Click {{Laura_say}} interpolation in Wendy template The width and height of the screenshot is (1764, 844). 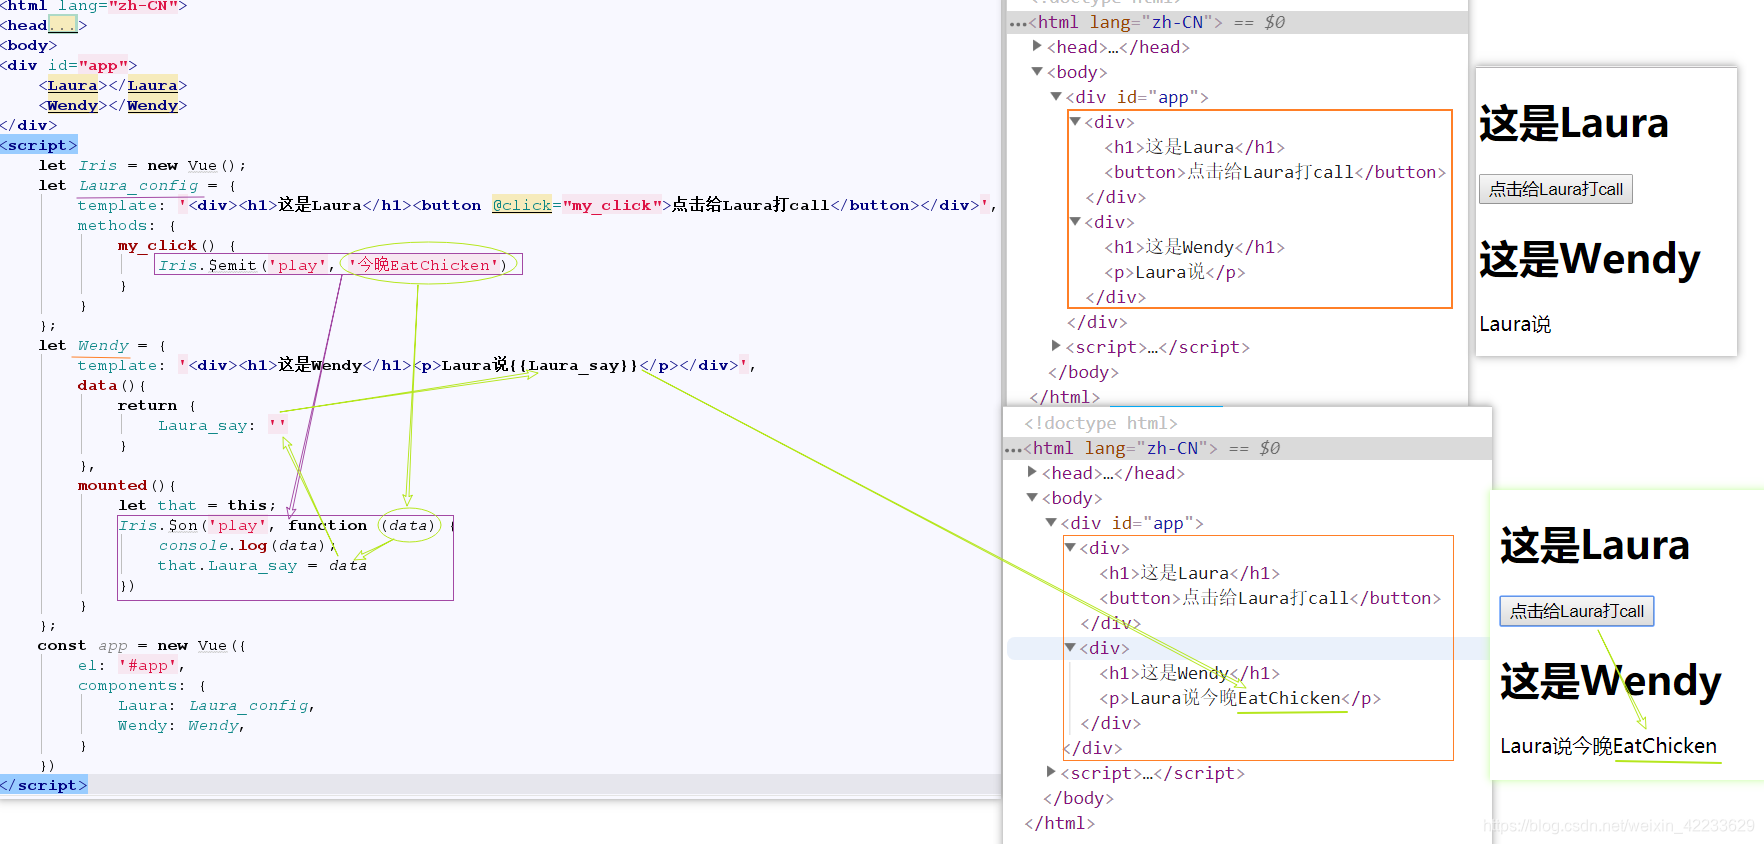[x=573, y=365]
